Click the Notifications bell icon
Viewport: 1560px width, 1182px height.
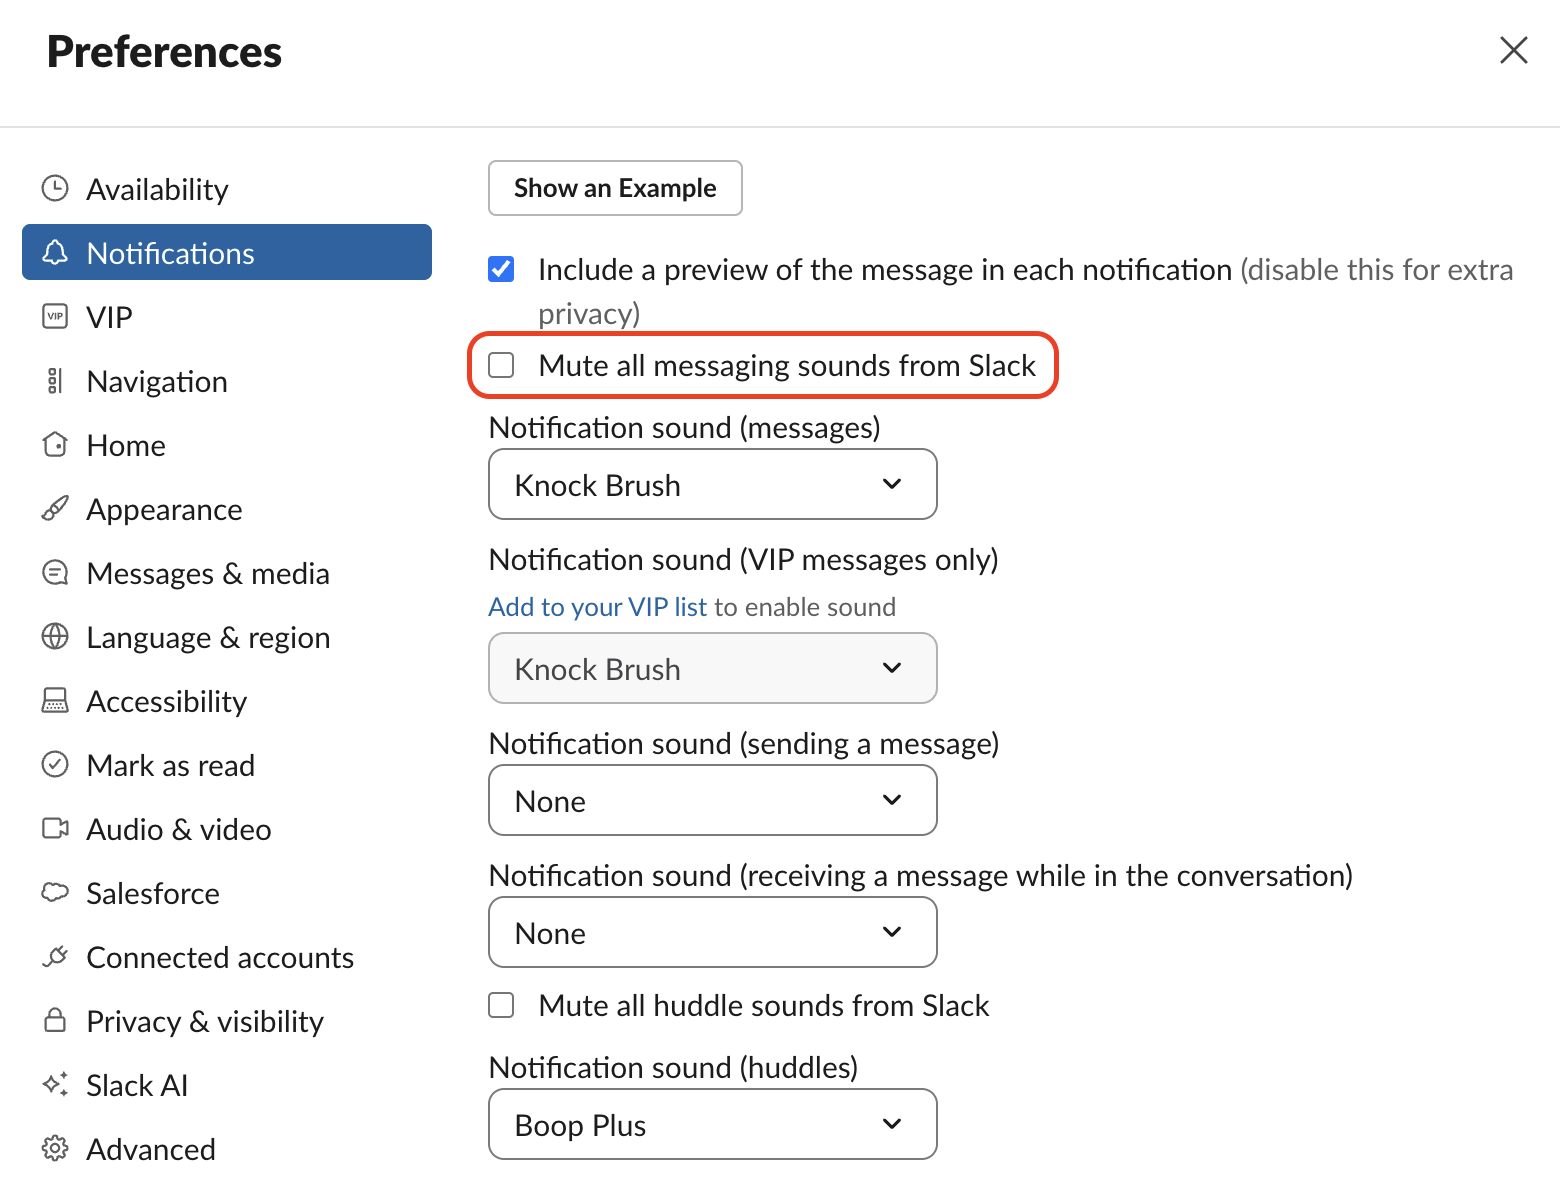point(55,252)
